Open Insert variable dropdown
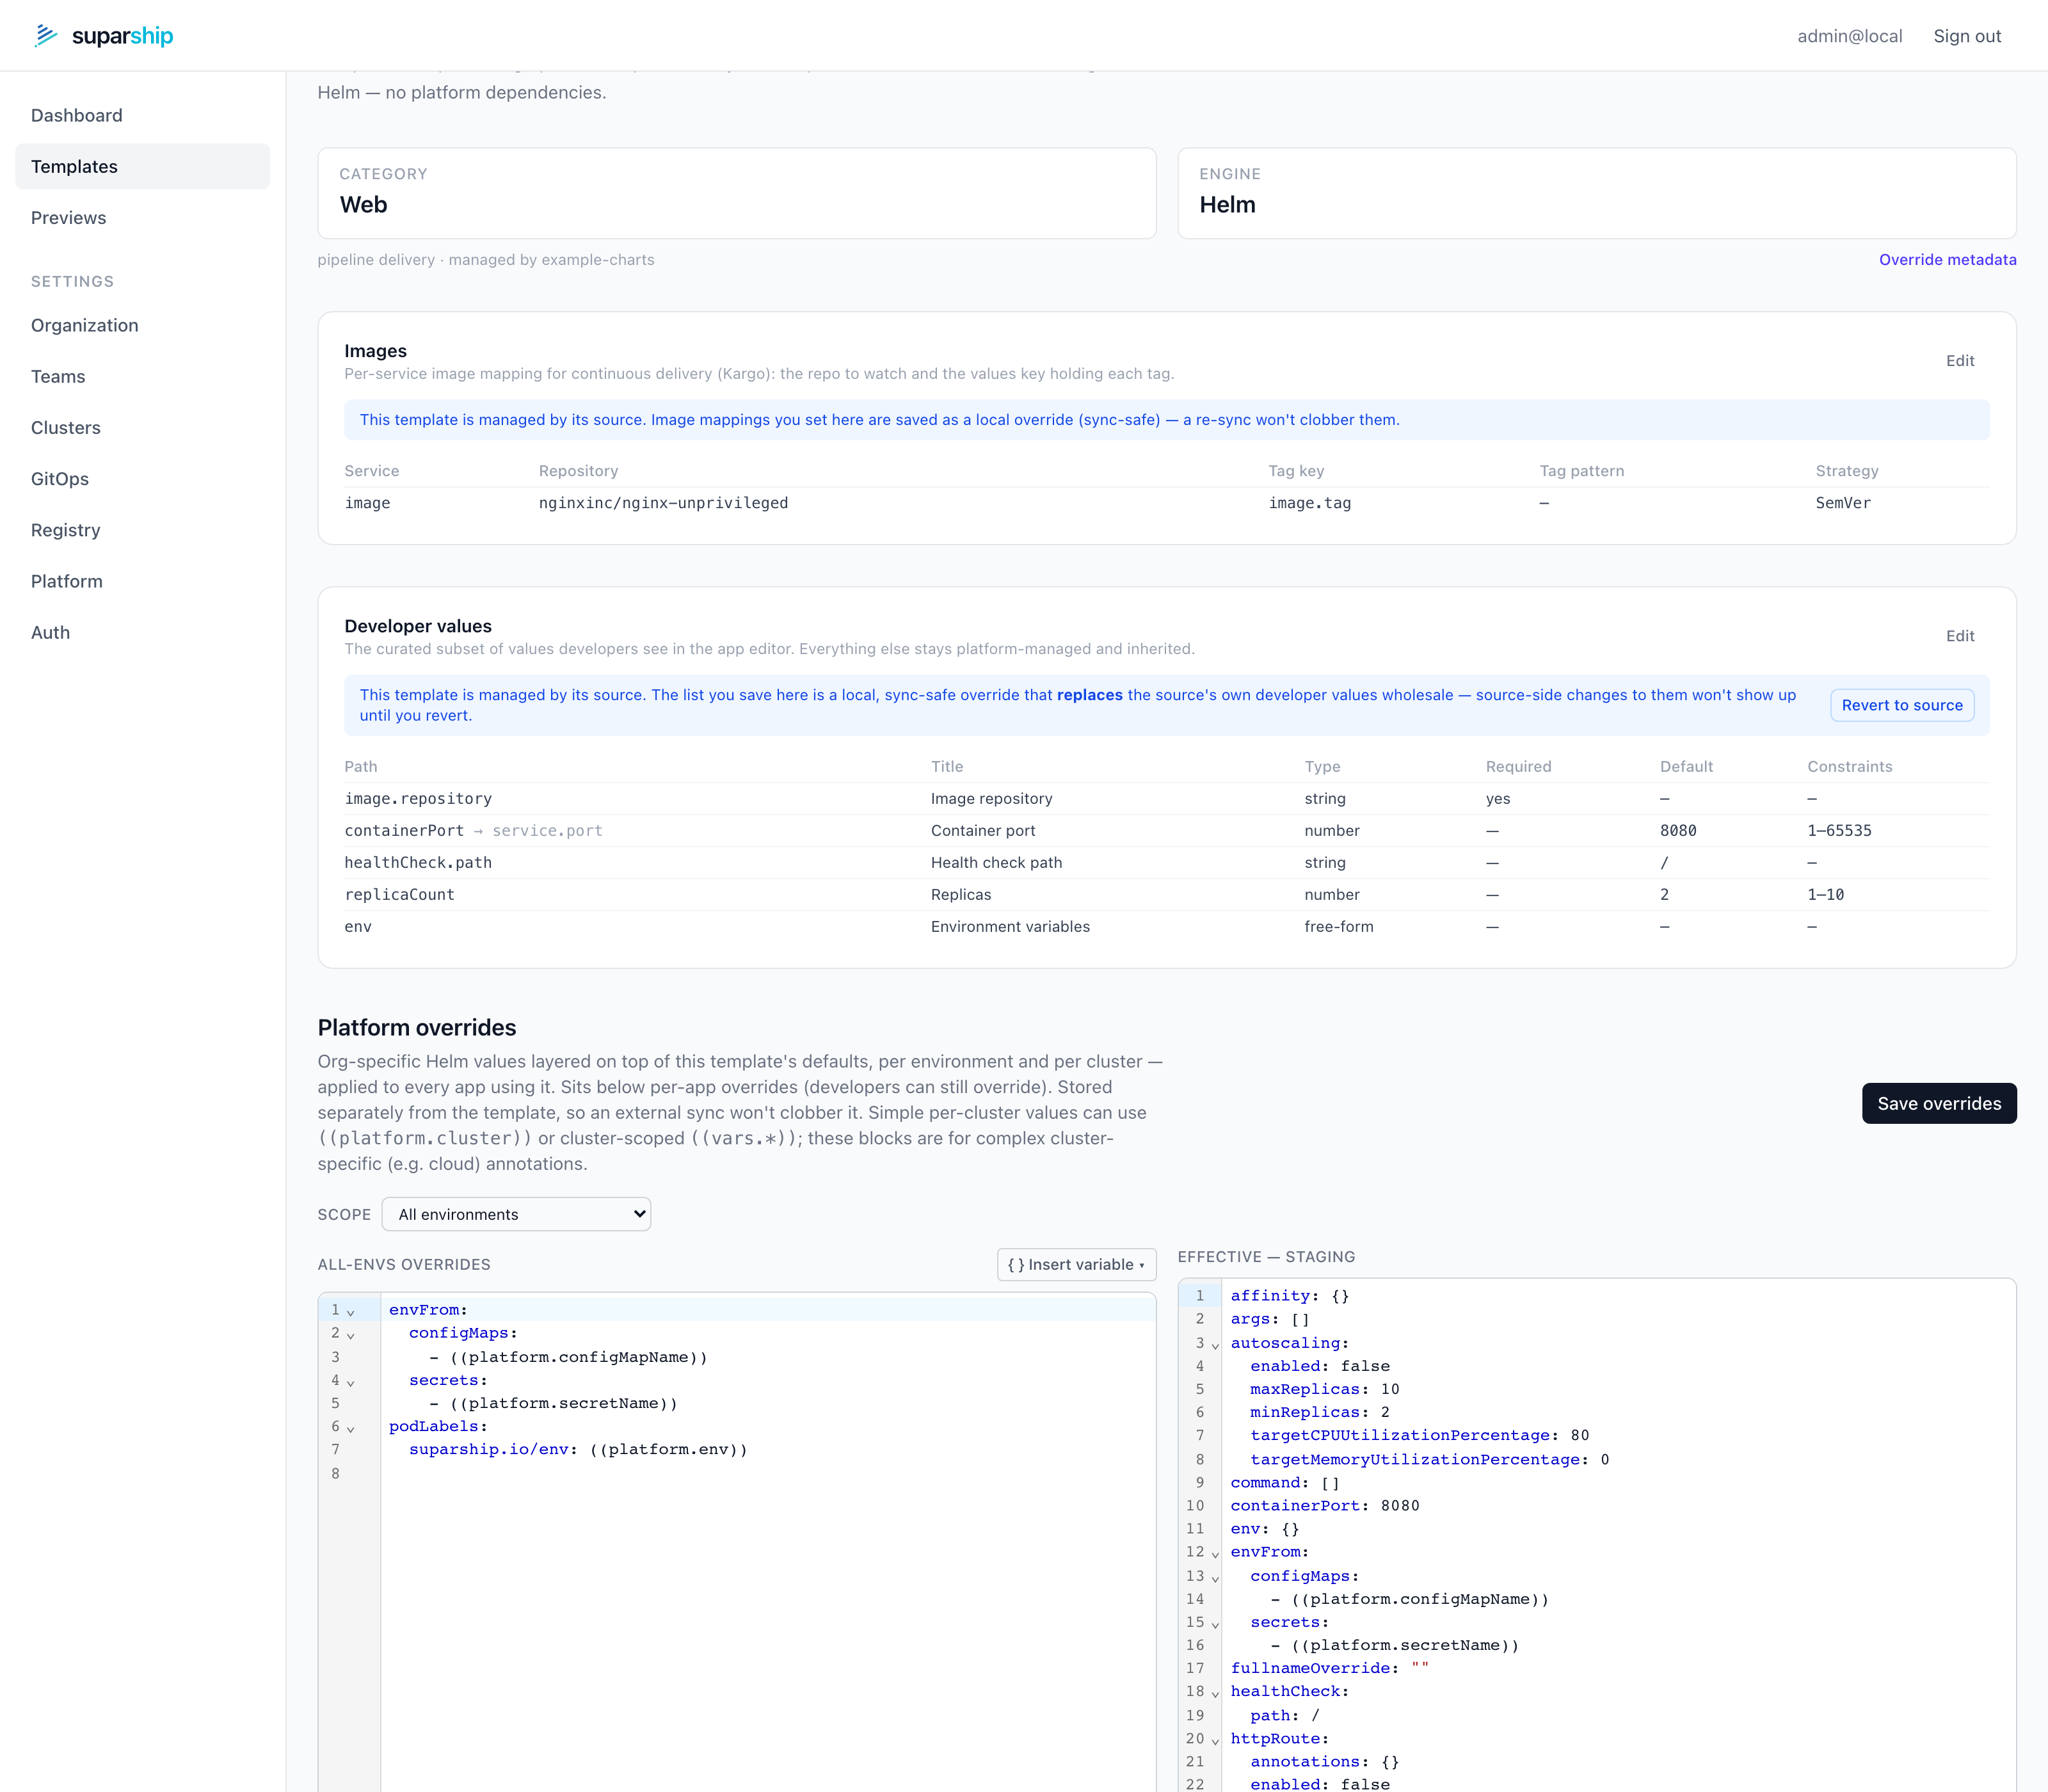The image size is (2048, 1792). pyautogui.click(x=1076, y=1264)
